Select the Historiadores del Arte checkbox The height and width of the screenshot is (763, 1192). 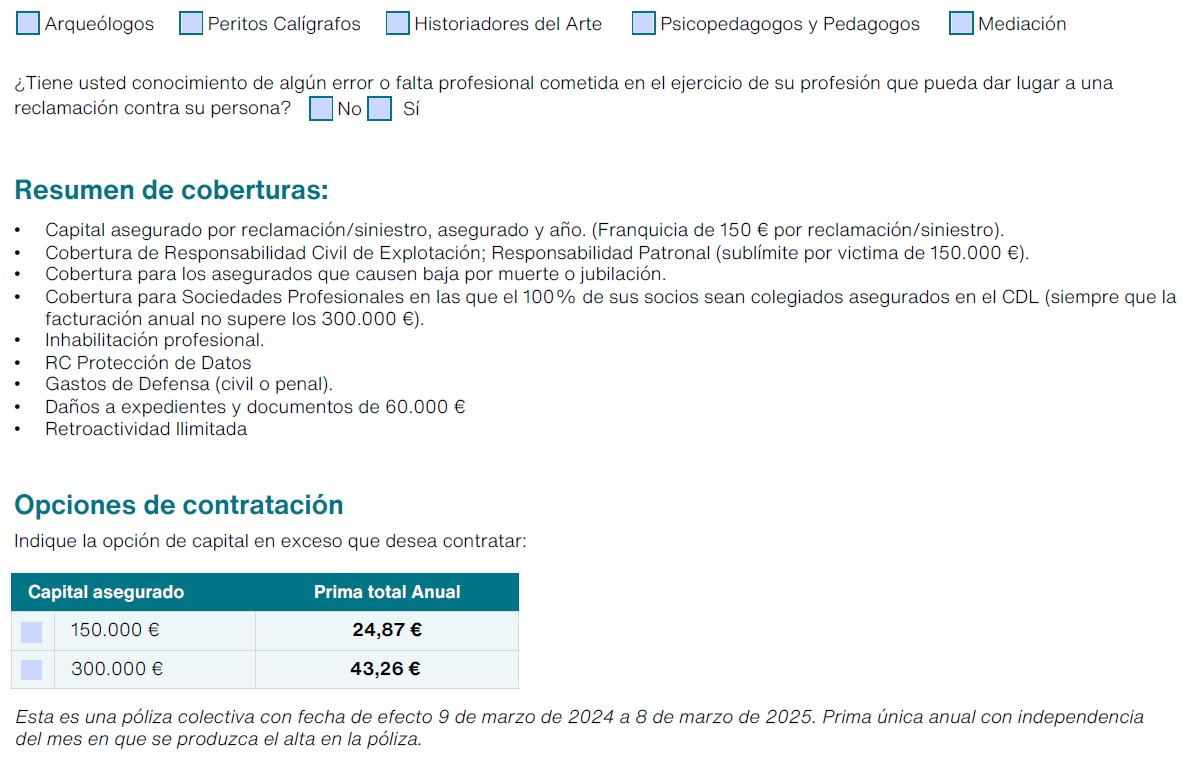398,24
